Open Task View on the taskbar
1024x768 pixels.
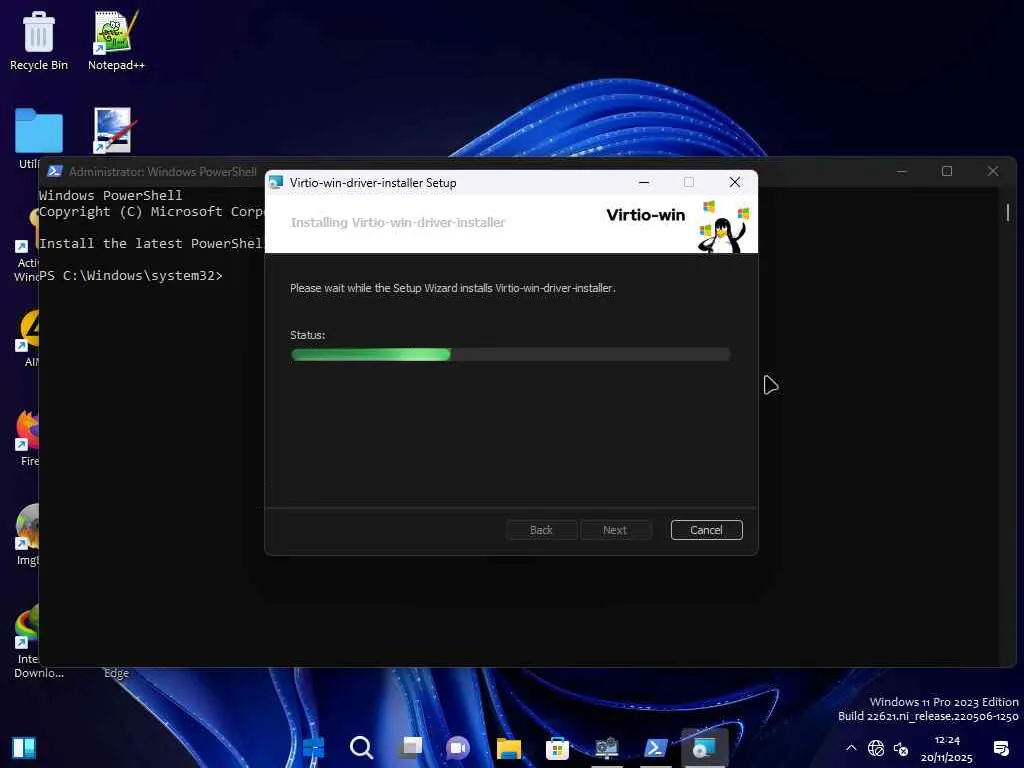411,747
